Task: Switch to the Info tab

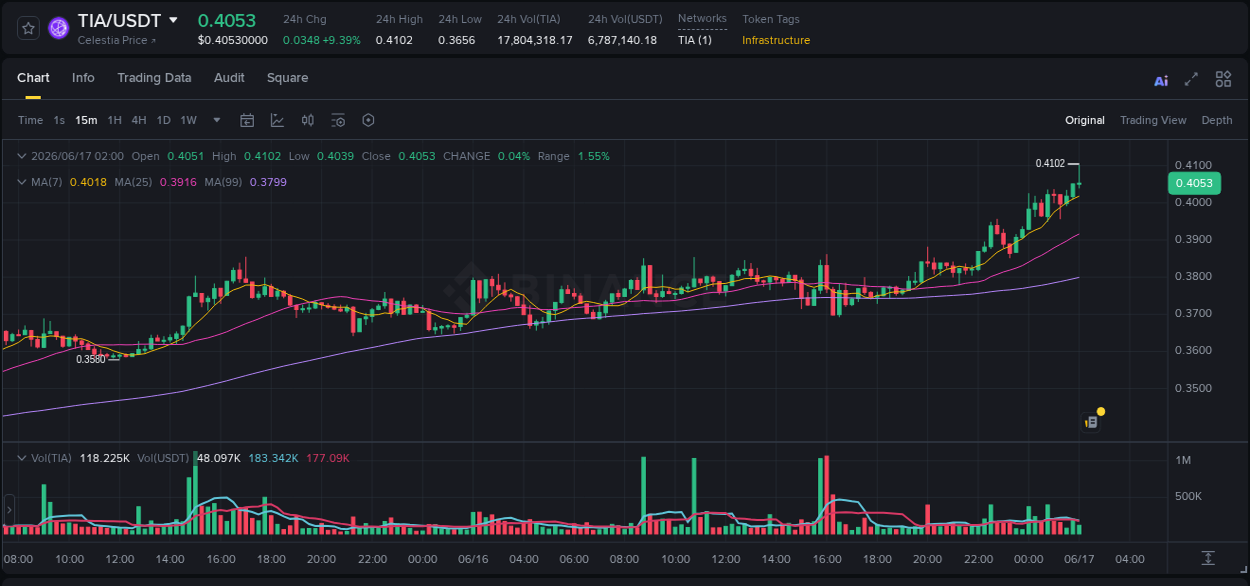Action: point(83,78)
